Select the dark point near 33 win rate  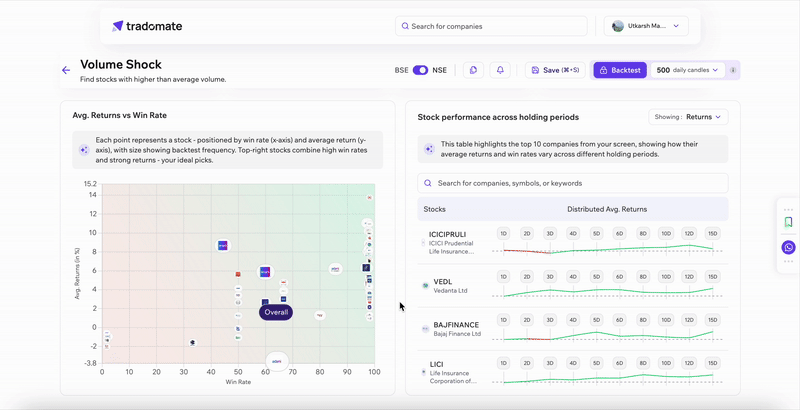(192, 343)
